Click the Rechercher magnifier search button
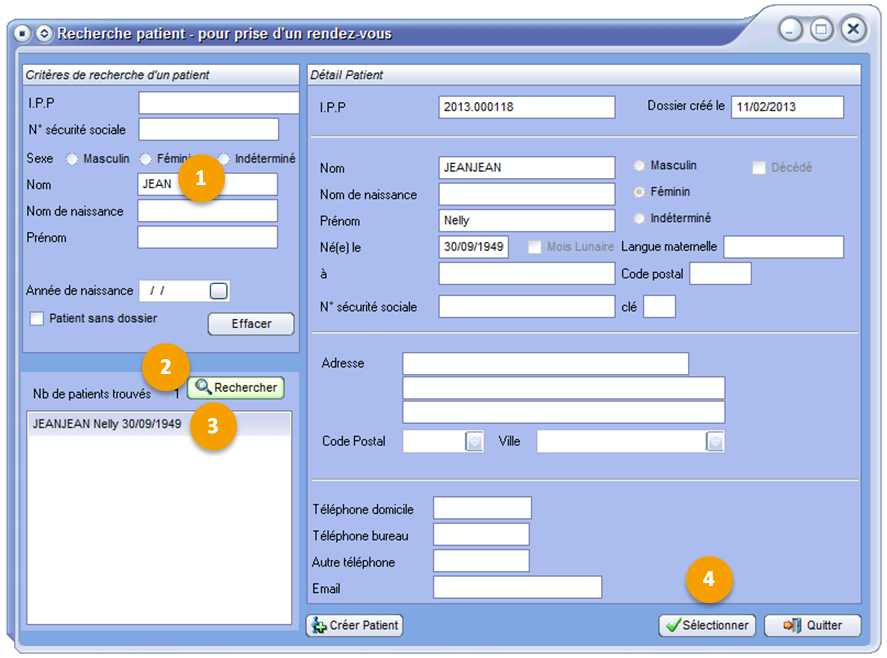Viewport: 887px width, 658px height. (235, 387)
